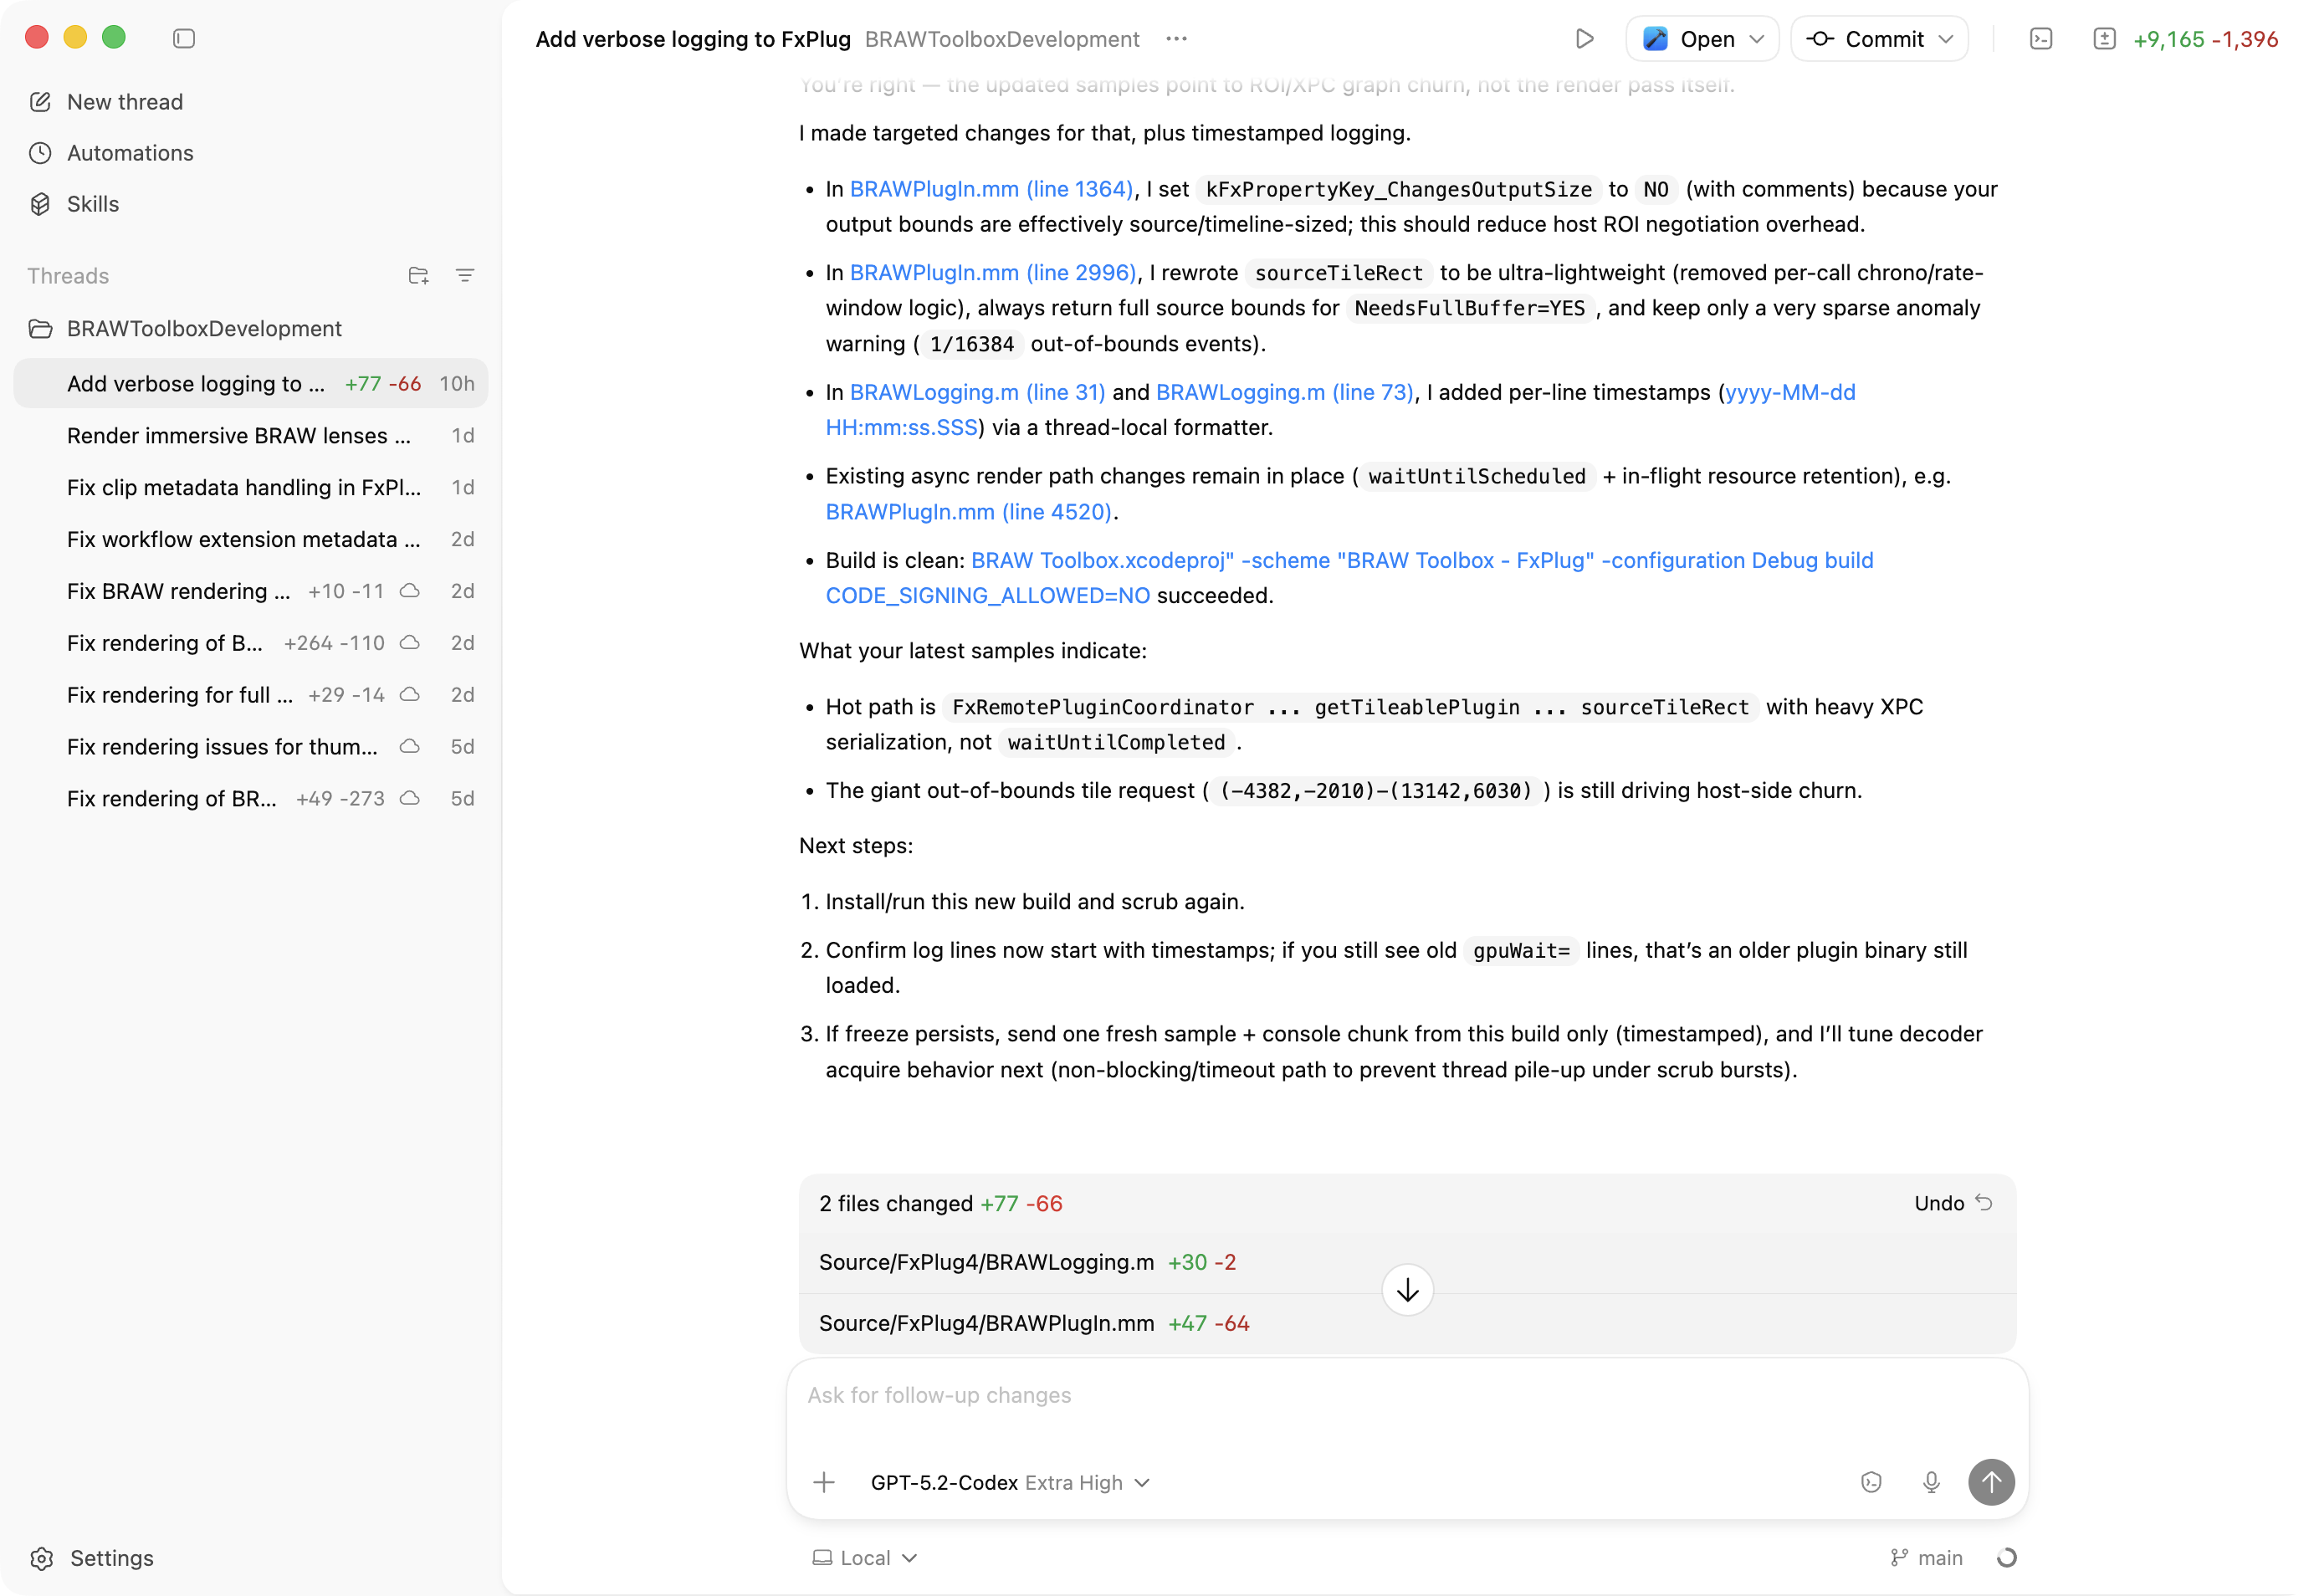Open GPT-5.2-Codex model selector dropdown
2314x1596 pixels.
pyautogui.click(x=1010, y=1482)
